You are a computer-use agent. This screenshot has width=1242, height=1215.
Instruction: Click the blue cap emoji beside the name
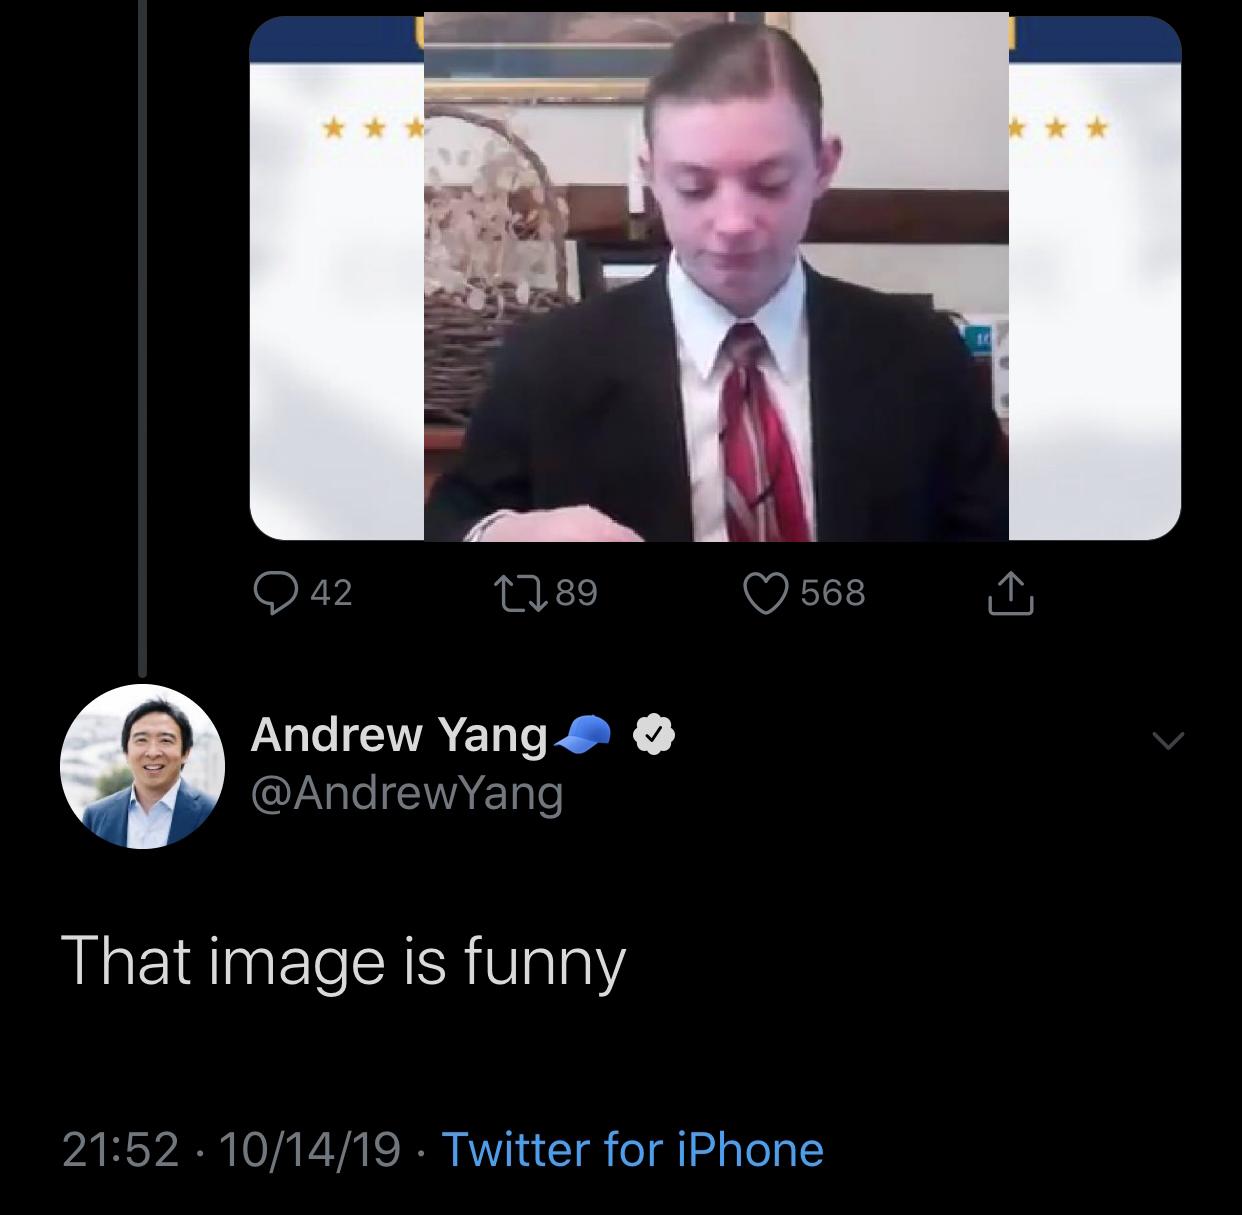click(x=583, y=735)
